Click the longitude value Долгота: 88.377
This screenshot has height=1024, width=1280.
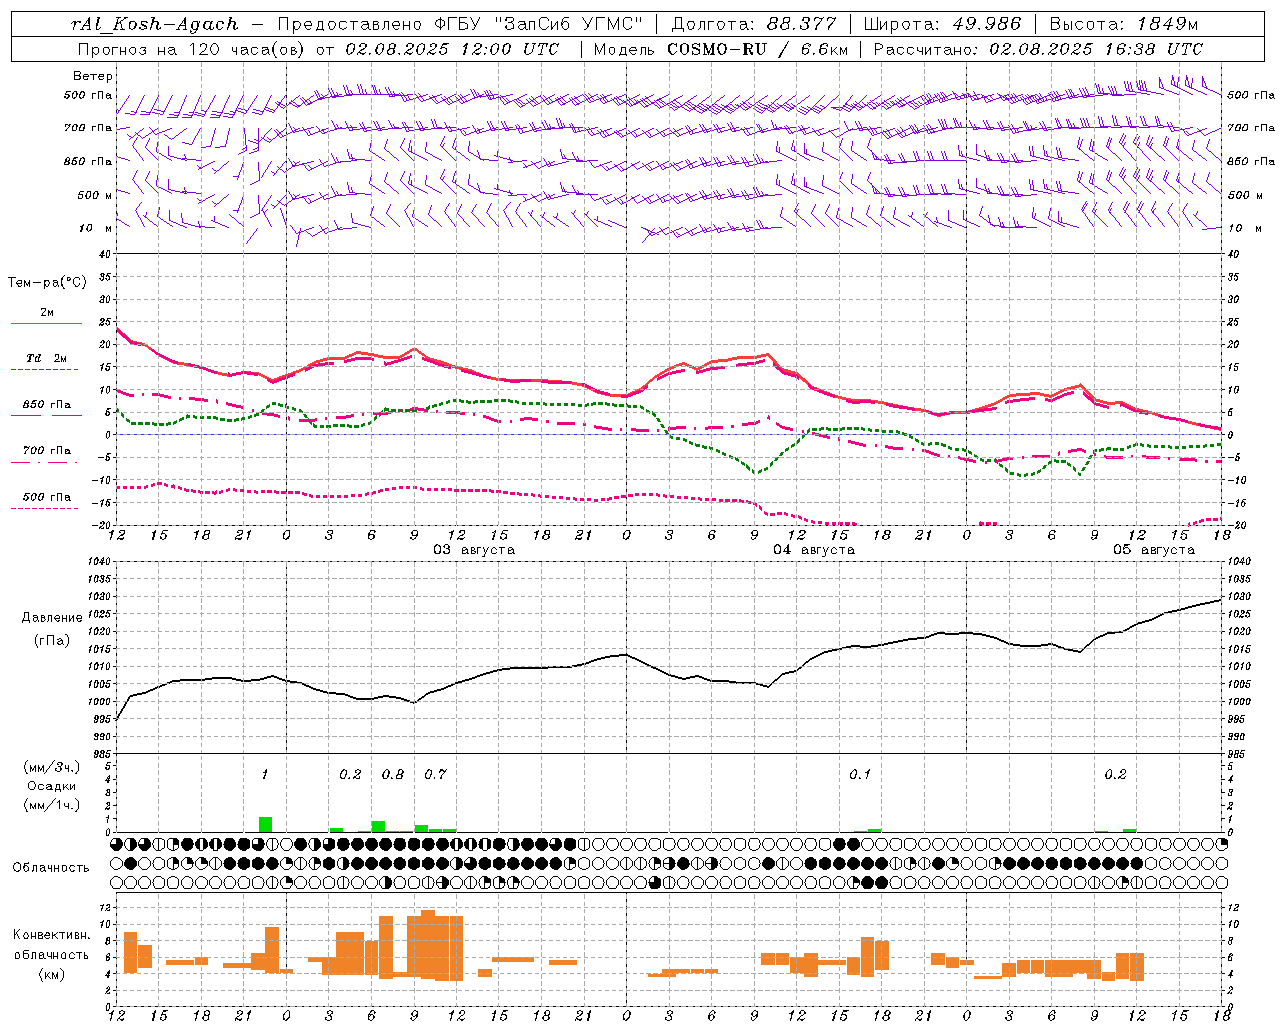point(754,24)
